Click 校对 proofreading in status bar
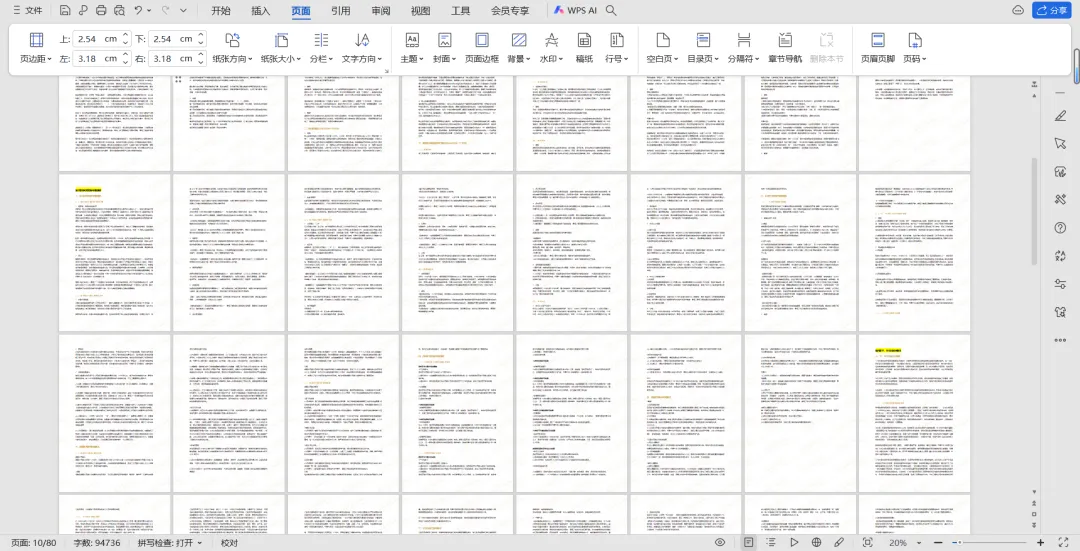 tap(229, 543)
